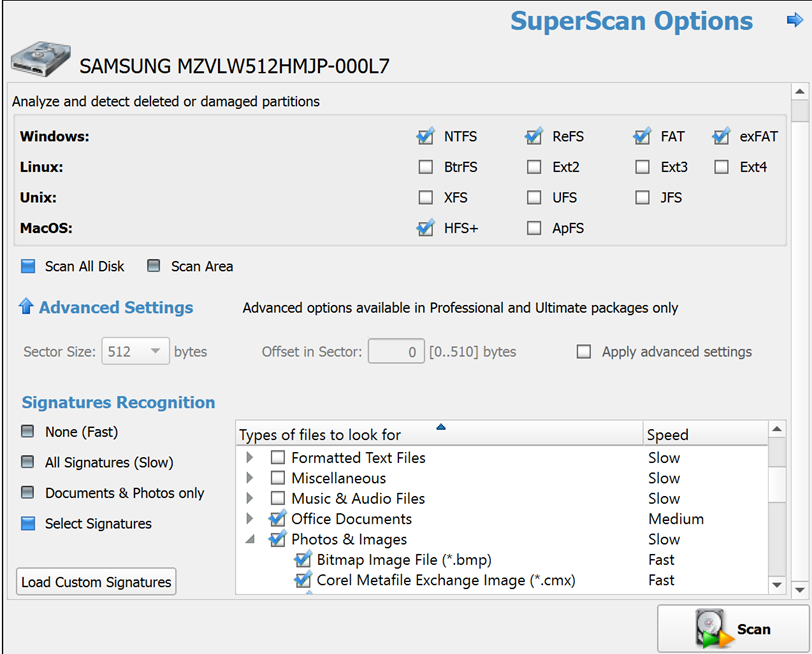
Task: Click the file types list scroll-up arrow
Action: click(x=776, y=429)
